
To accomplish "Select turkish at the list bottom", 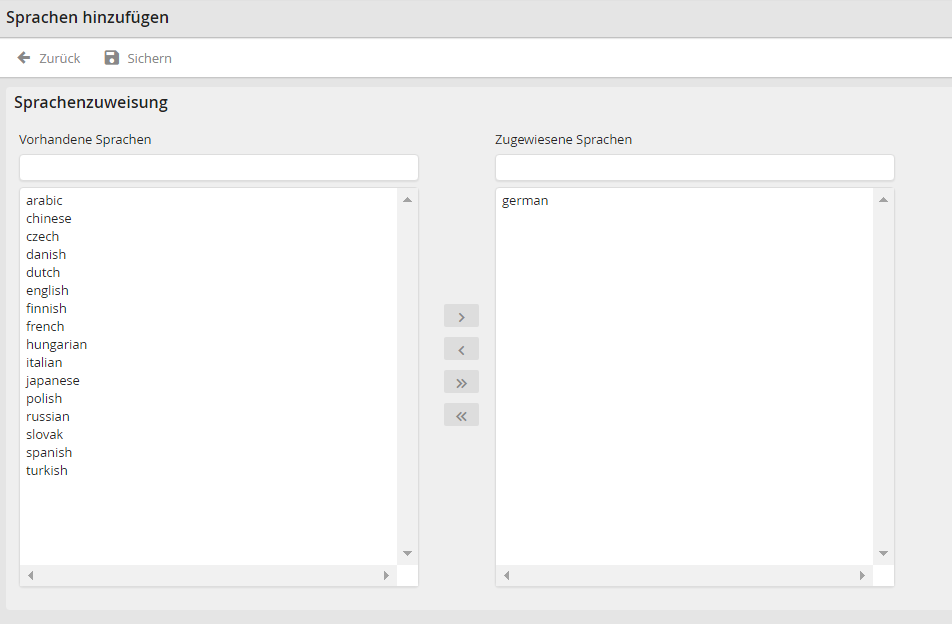I will [x=47, y=471].
